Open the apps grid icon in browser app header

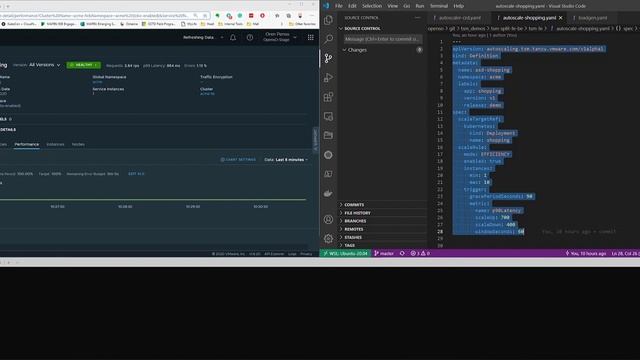311,38
